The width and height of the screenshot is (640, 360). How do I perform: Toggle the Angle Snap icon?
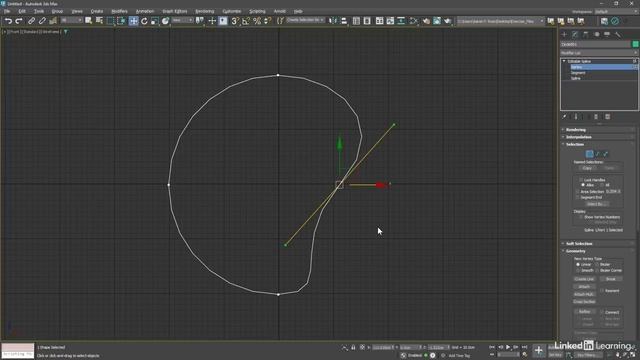[x=246, y=21]
